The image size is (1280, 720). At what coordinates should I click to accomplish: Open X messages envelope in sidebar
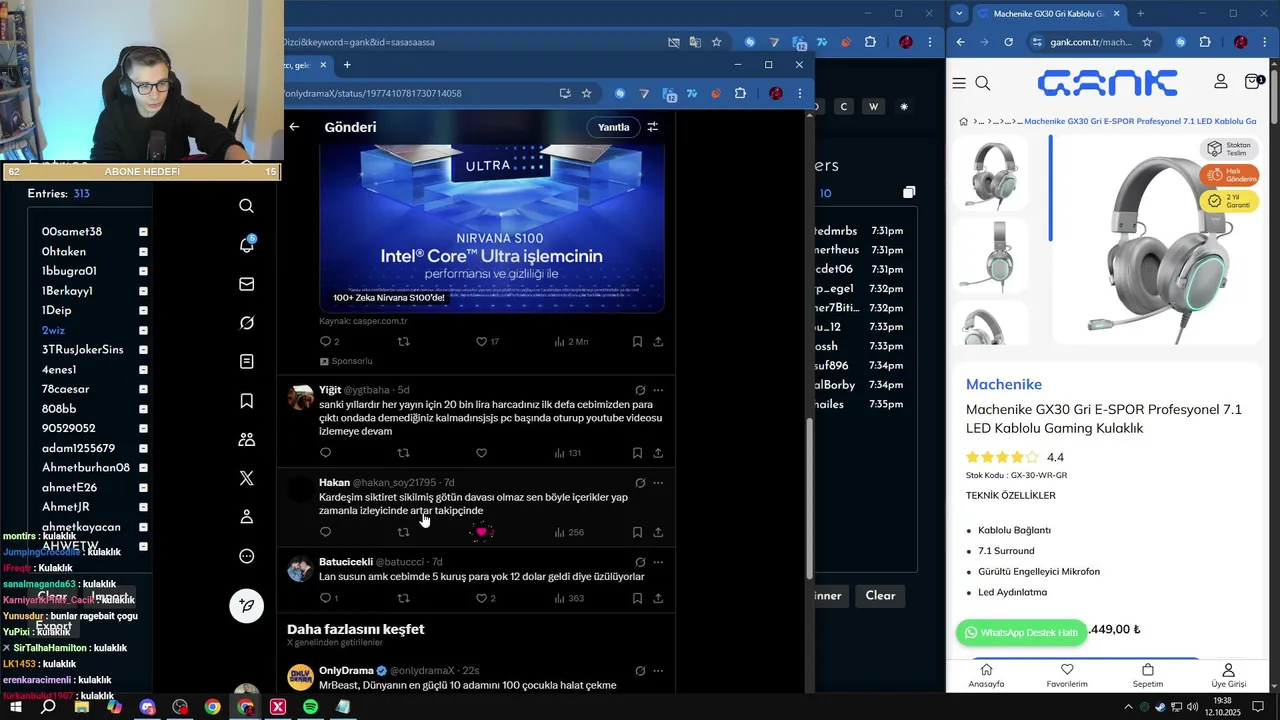(246, 284)
